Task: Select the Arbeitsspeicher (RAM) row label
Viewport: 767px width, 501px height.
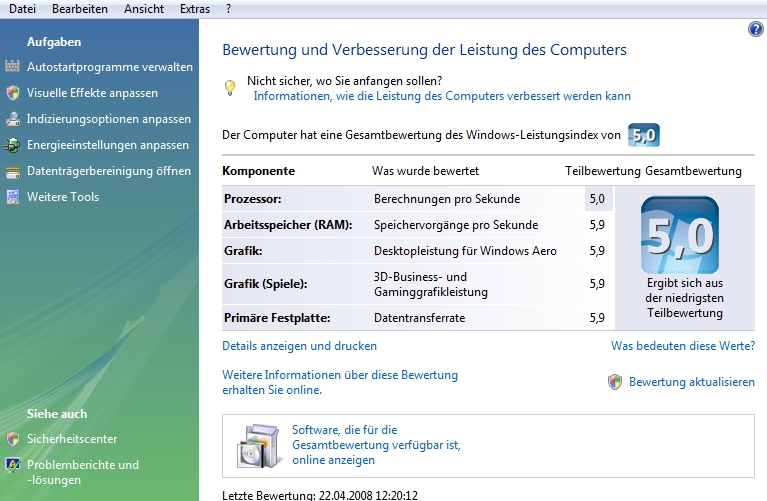Action: (x=288, y=225)
